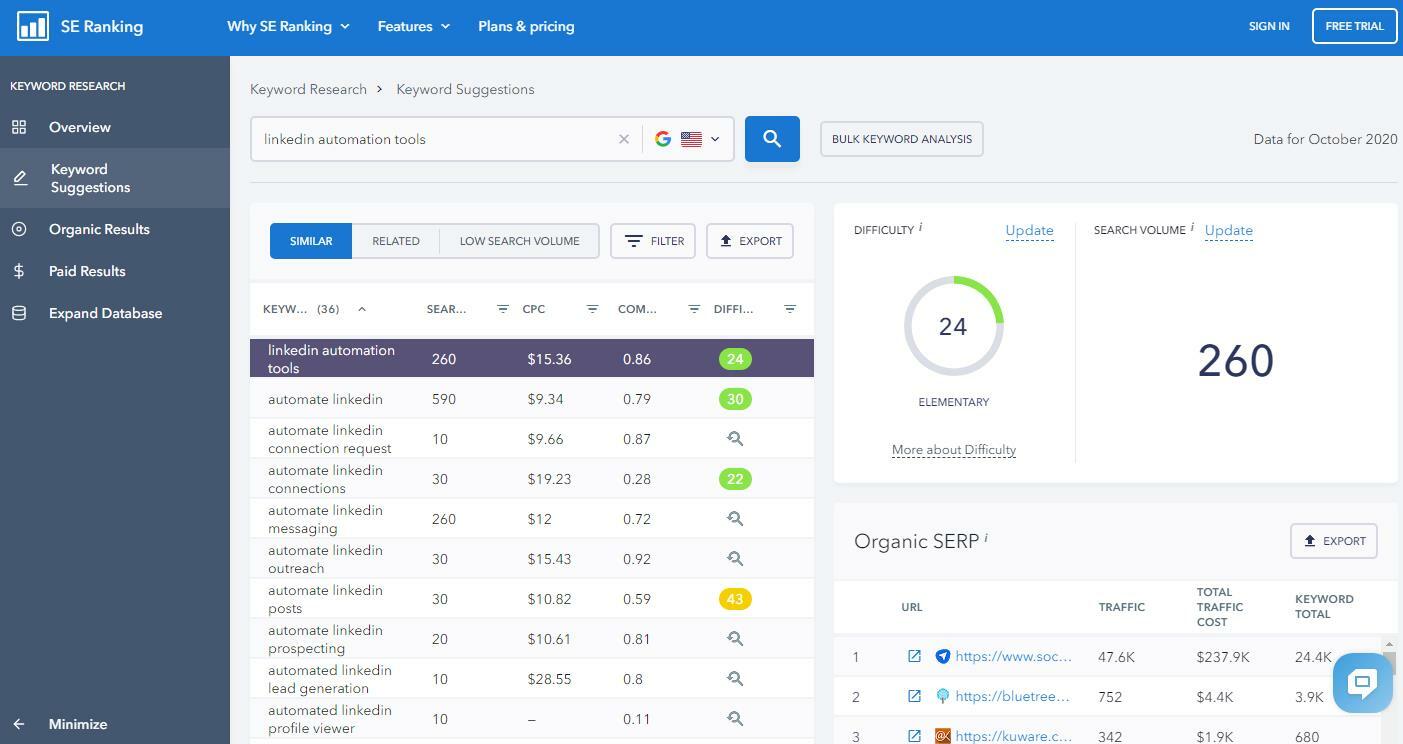Screen dimensions: 1403x744
Task: Expand the Features menu
Action: (x=414, y=26)
